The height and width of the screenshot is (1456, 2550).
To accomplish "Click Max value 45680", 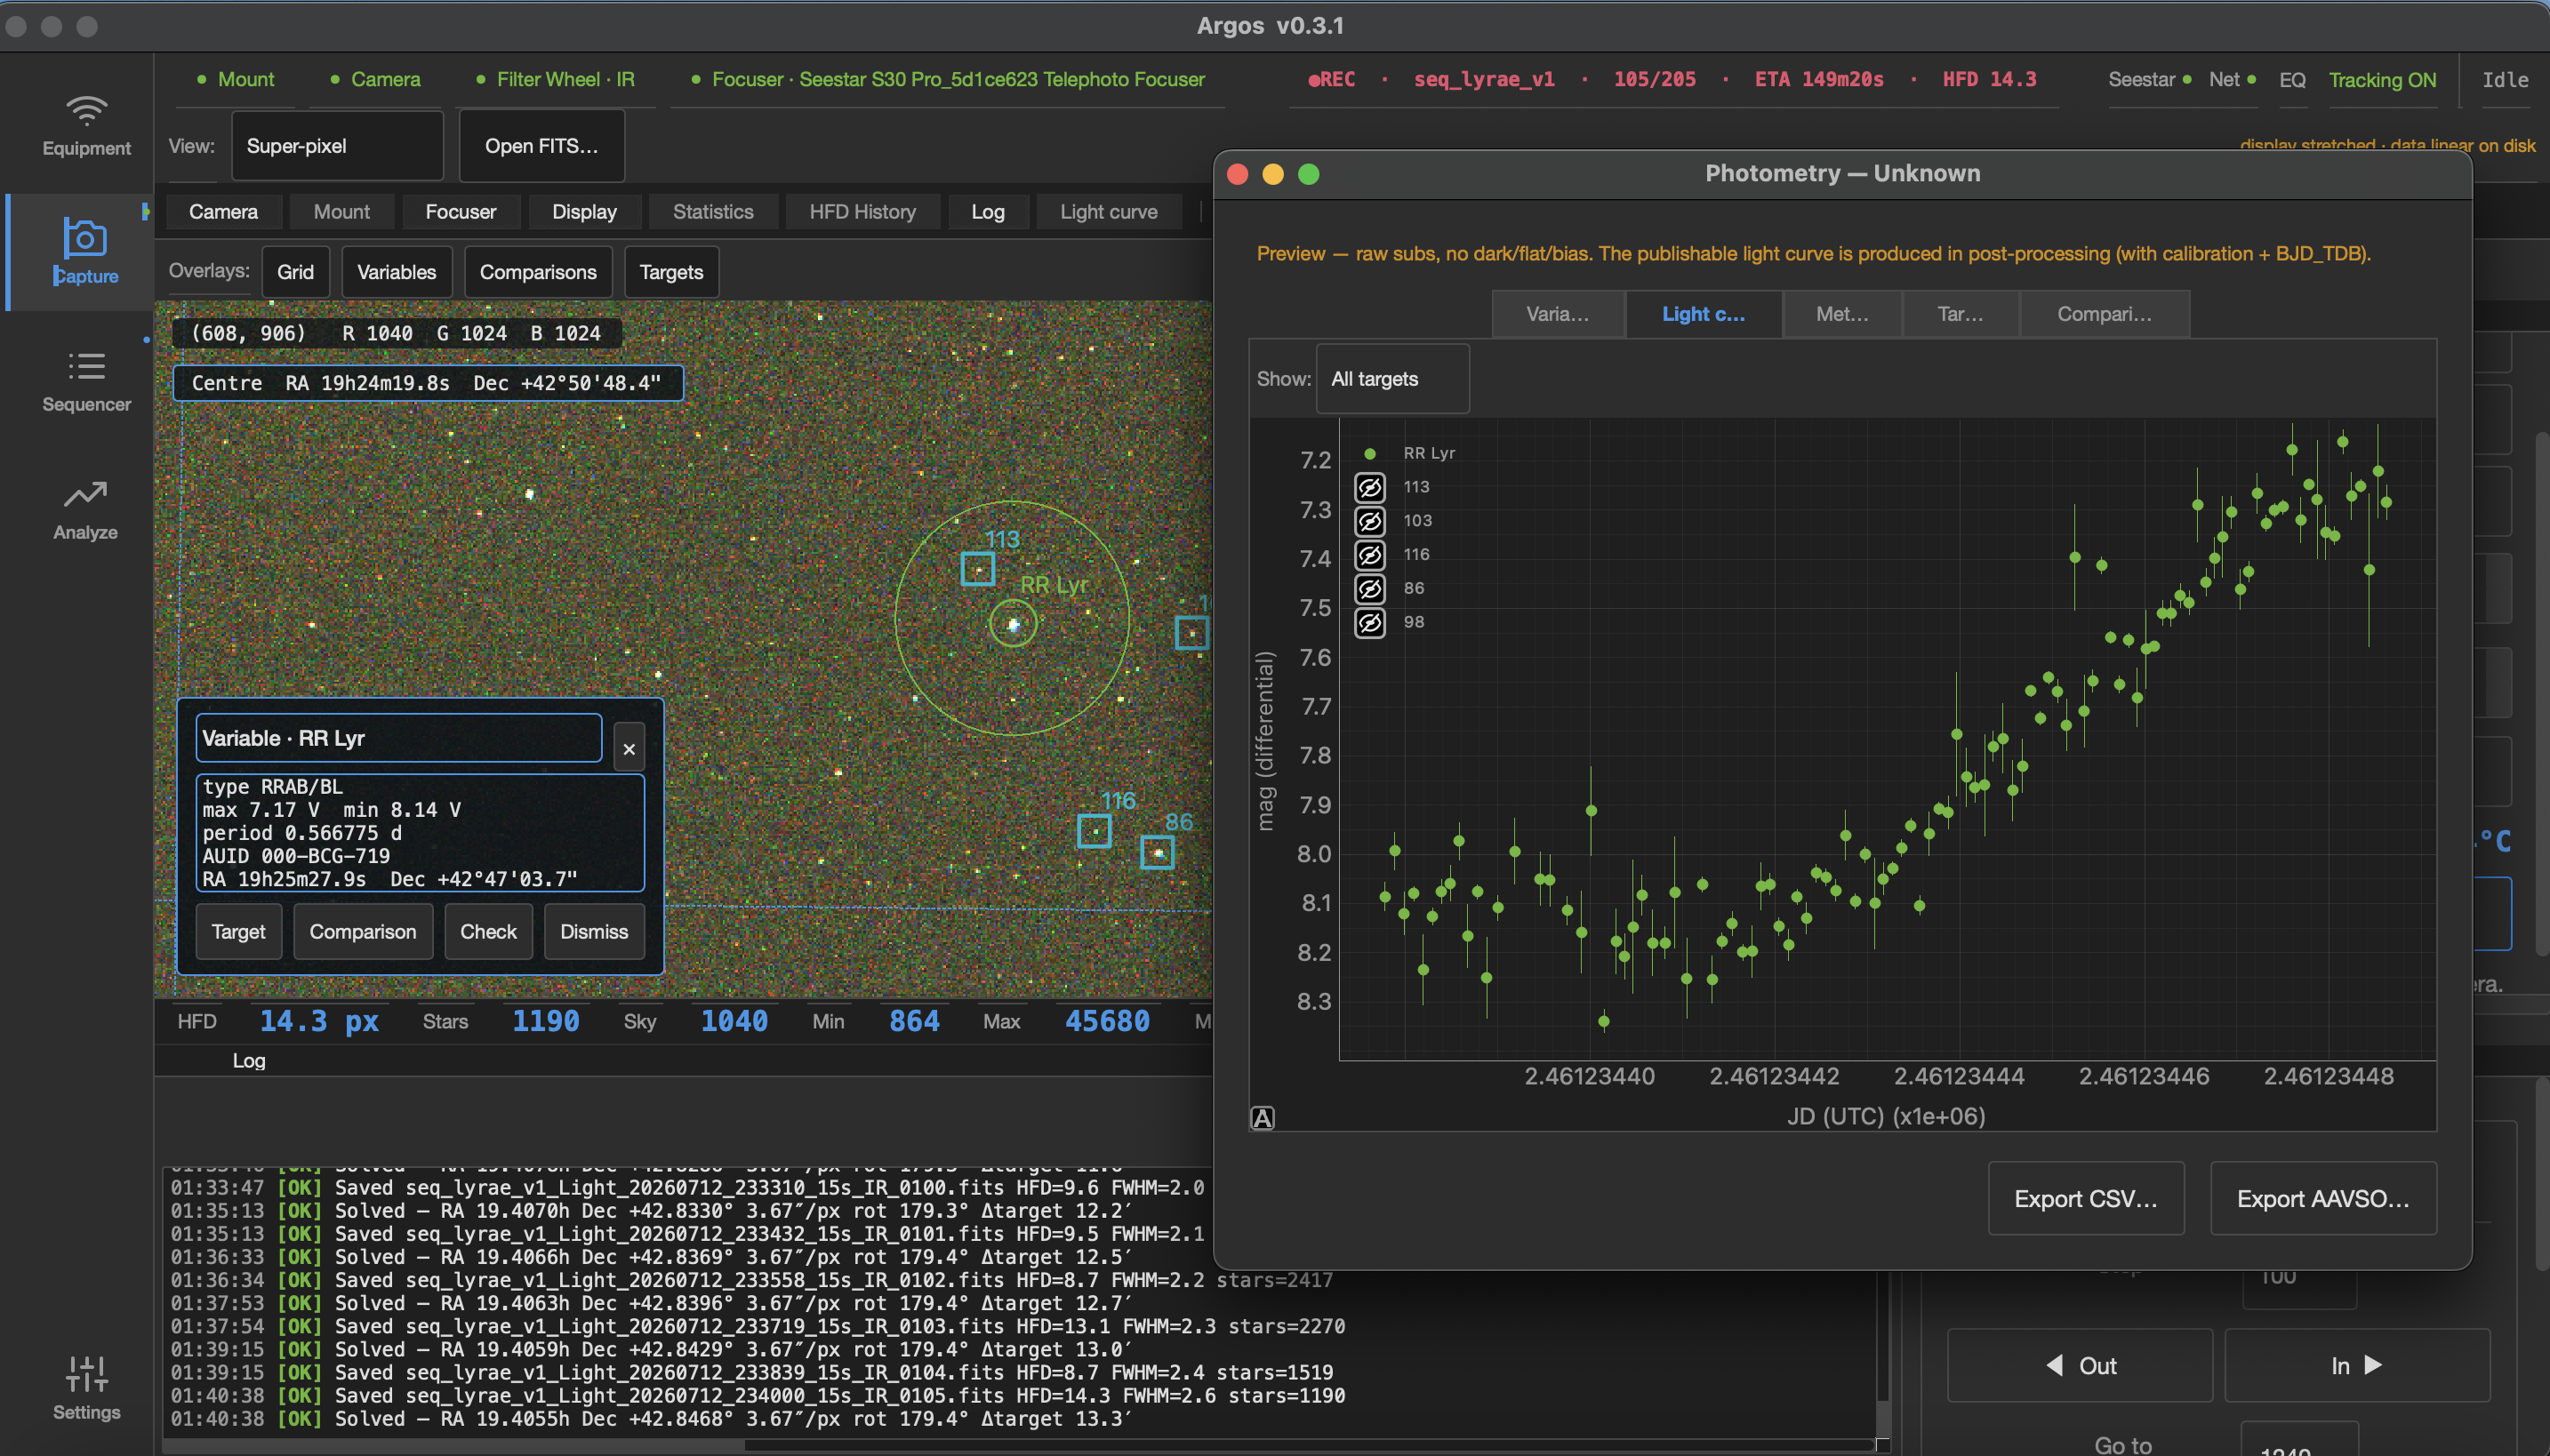I will pos(1107,1021).
